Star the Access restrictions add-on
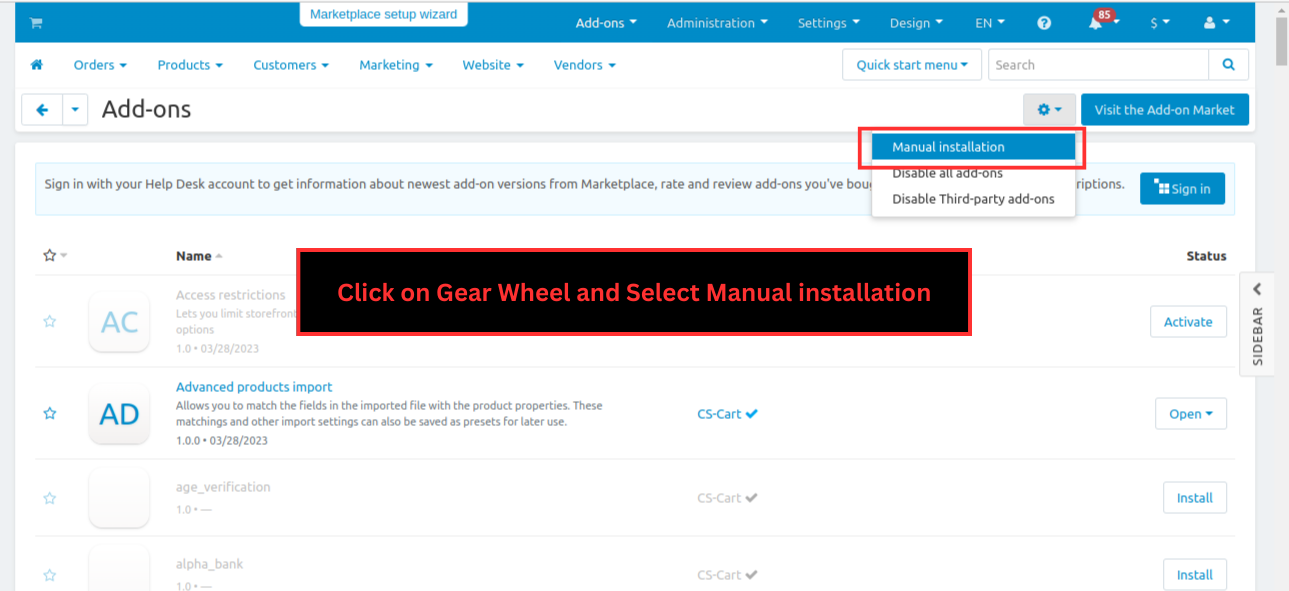 [49, 321]
